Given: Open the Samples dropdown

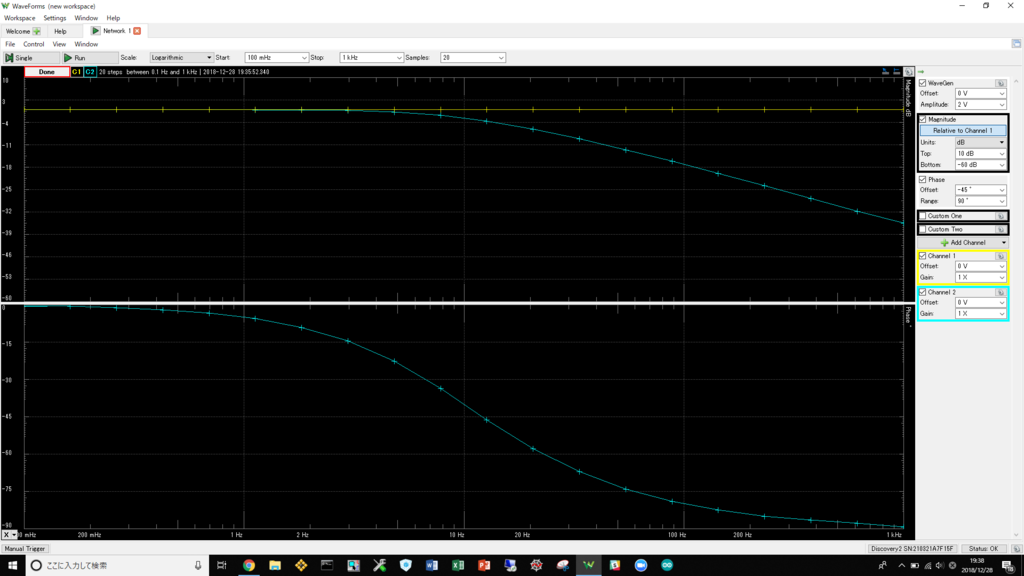Looking at the screenshot, I should click(473, 57).
